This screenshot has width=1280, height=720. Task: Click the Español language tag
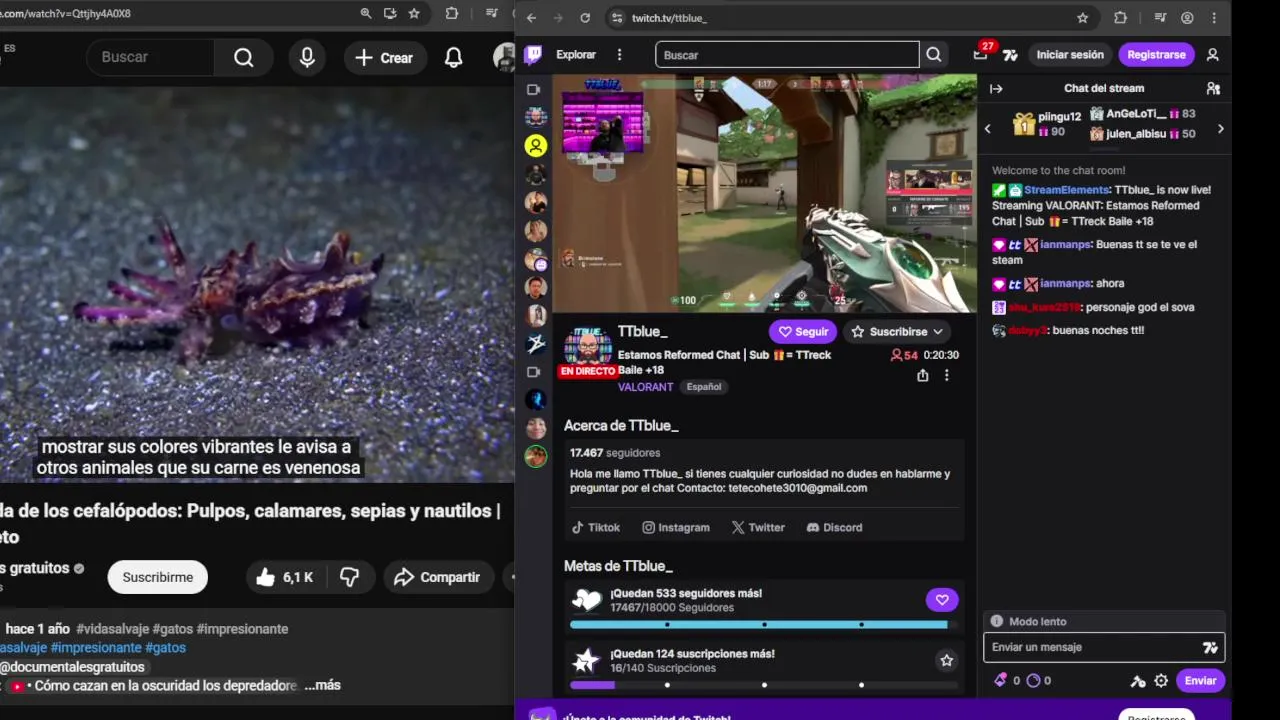pyautogui.click(x=703, y=387)
